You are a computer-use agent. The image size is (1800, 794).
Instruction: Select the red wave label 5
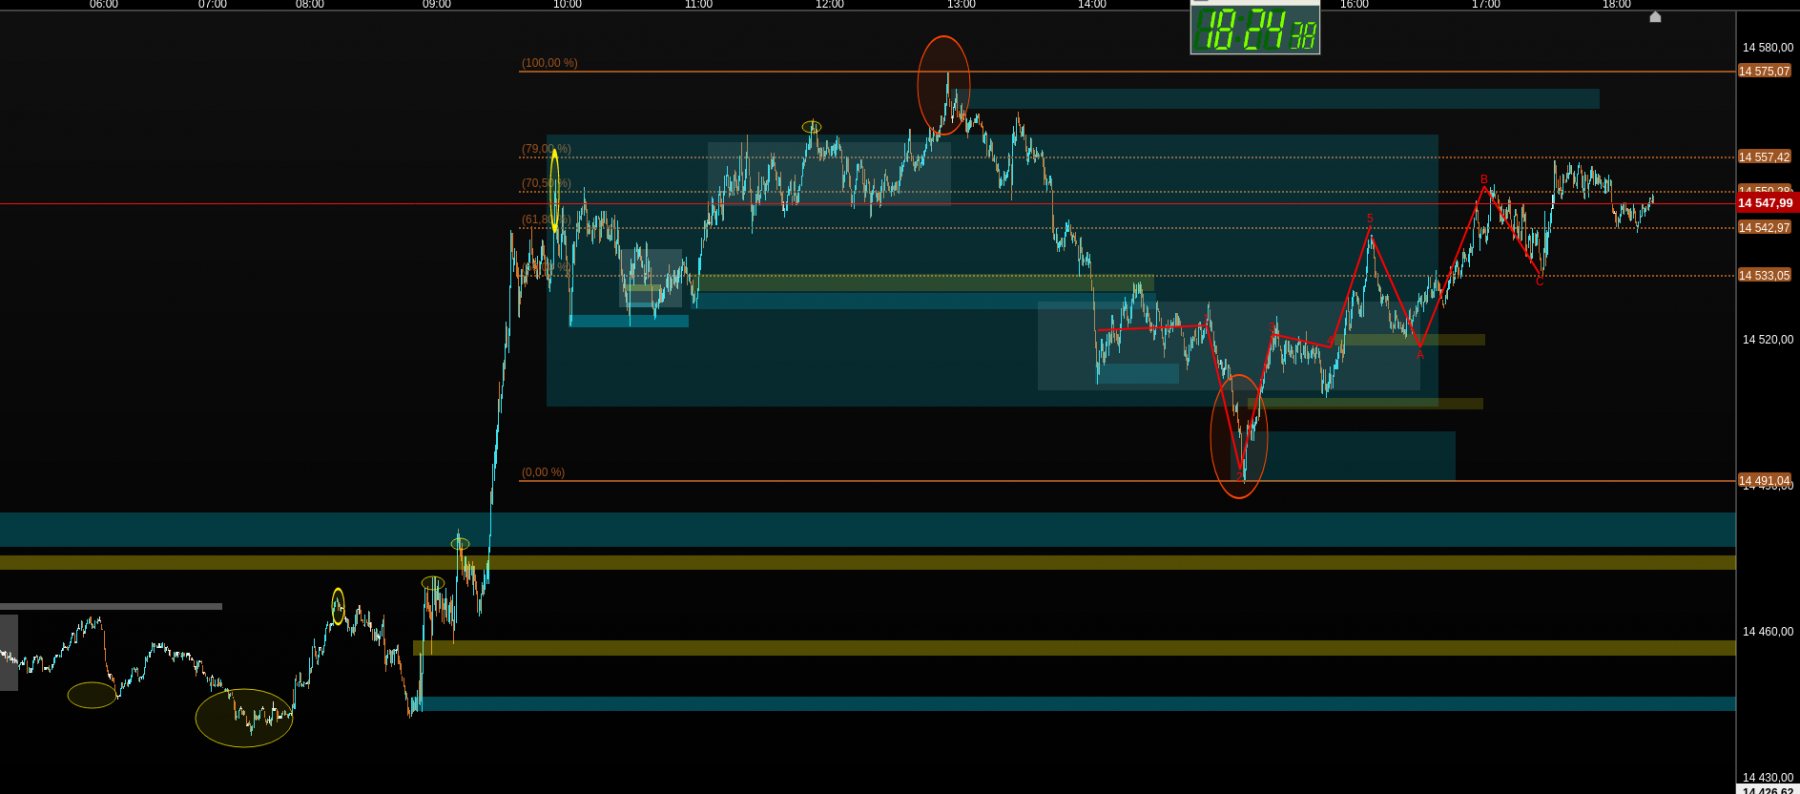click(1370, 218)
